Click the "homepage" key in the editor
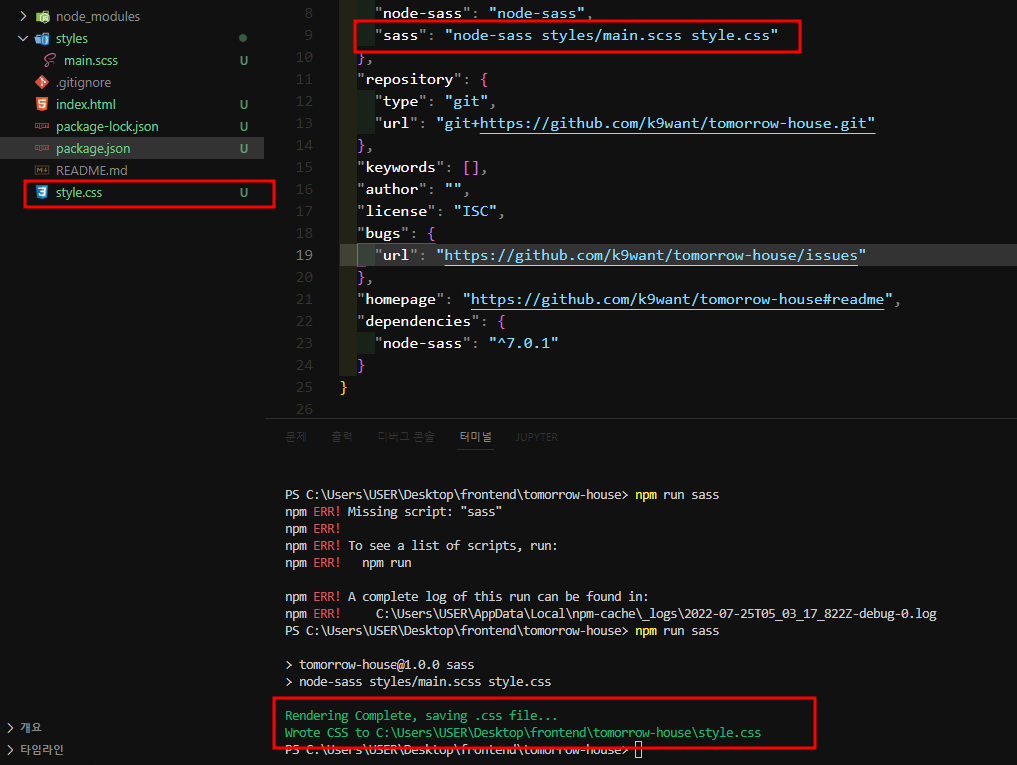 tap(400, 299)
